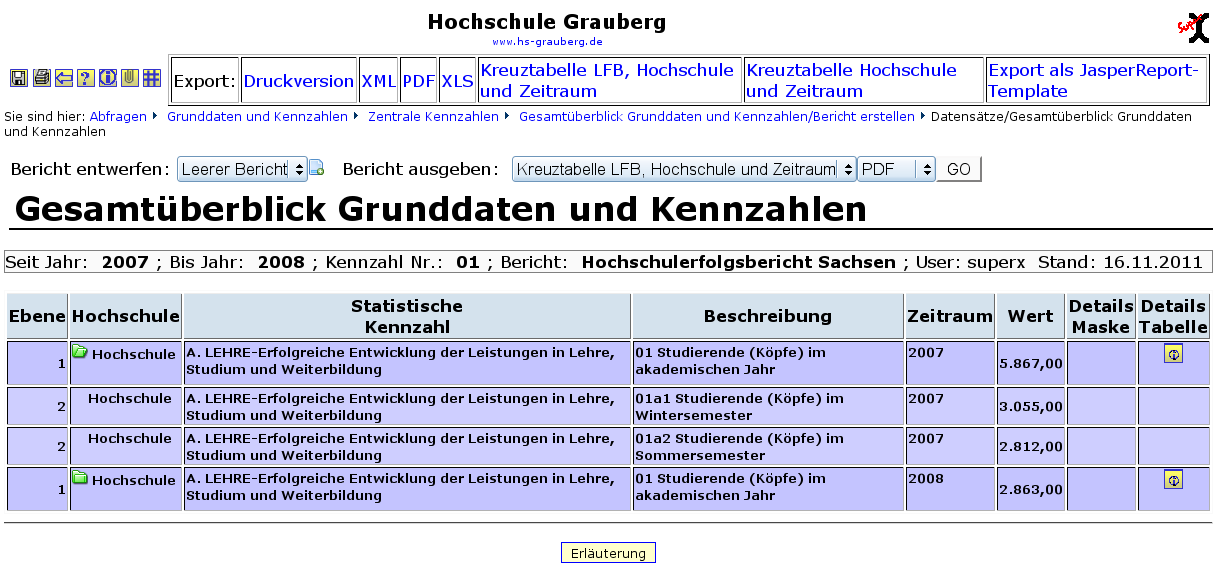Click the value 2.812,00
1221x569 pixels.
click(1031, 447)
